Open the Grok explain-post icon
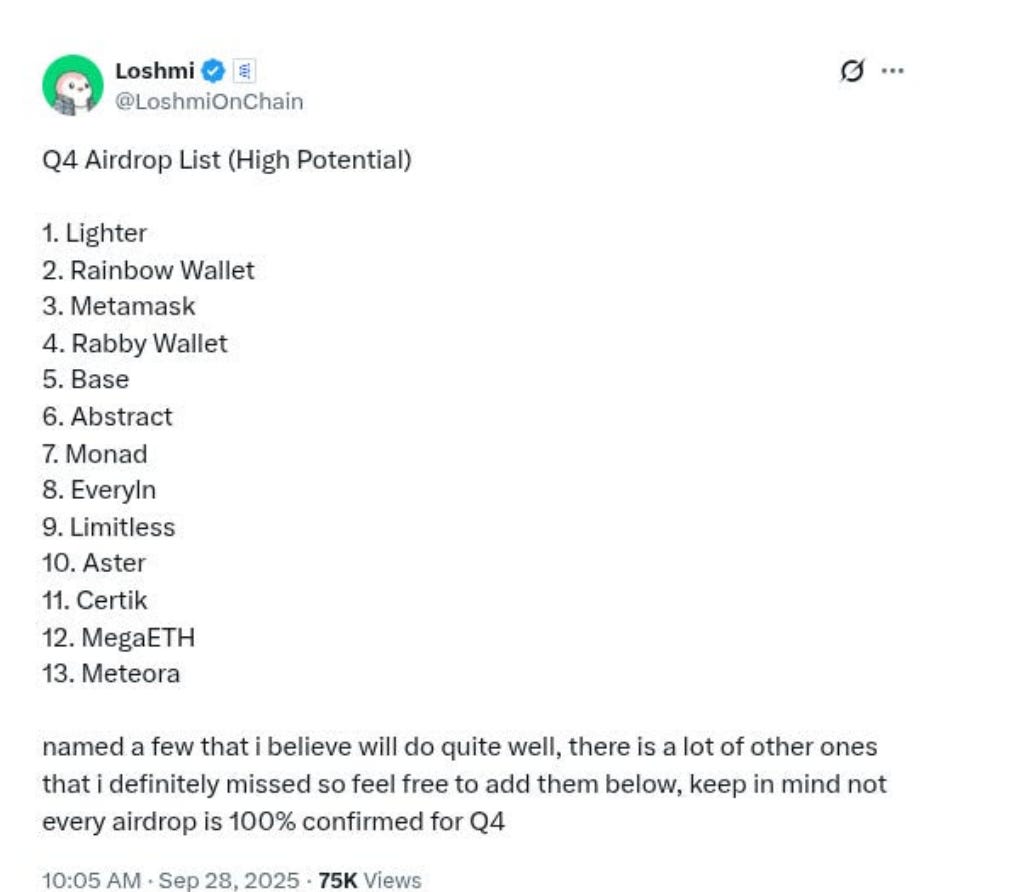The image size is (1016, 892). [x=852, y=71]
